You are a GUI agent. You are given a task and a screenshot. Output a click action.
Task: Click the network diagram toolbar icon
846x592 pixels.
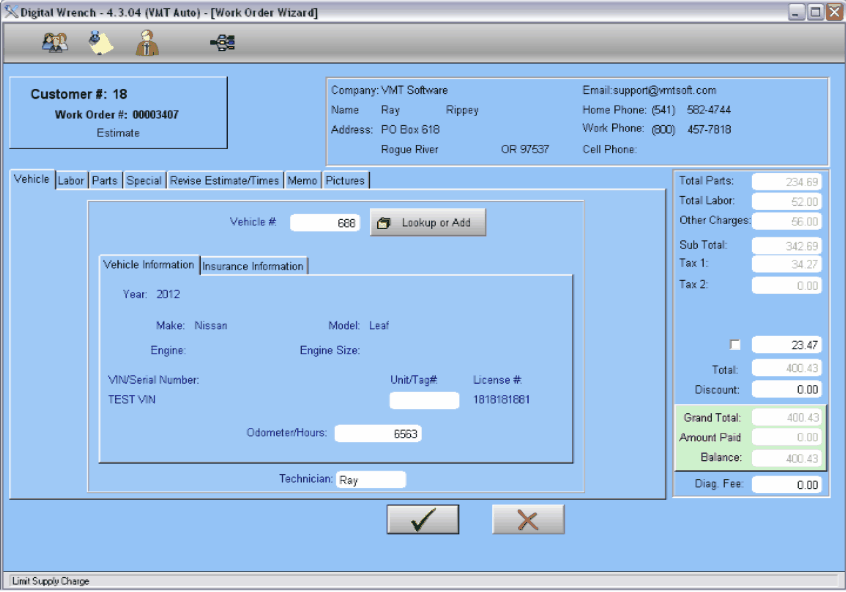[222, 43]
